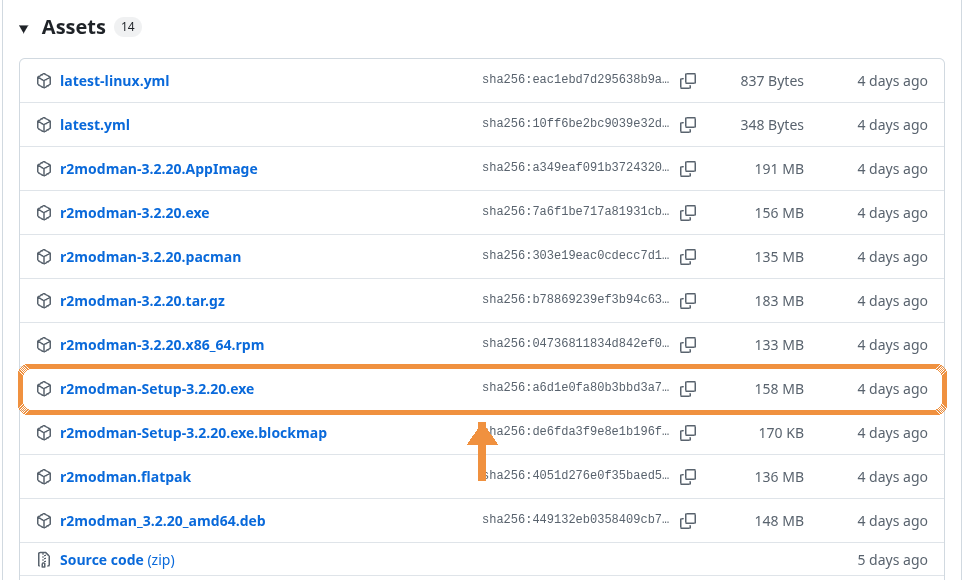Download r2modman-3.2.20.pacman package
Viewport: 970px width, 580px height.
pyautogui.click(x=150, y=257)
